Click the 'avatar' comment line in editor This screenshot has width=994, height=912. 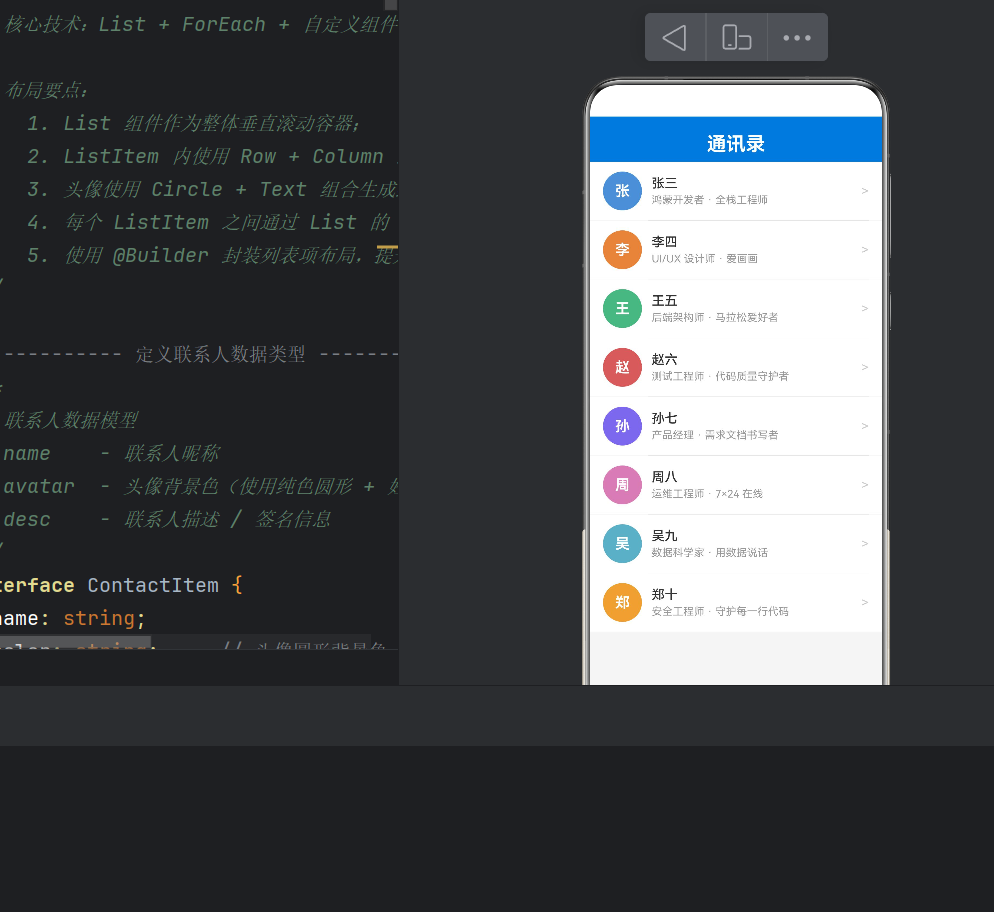click(200, 486)
